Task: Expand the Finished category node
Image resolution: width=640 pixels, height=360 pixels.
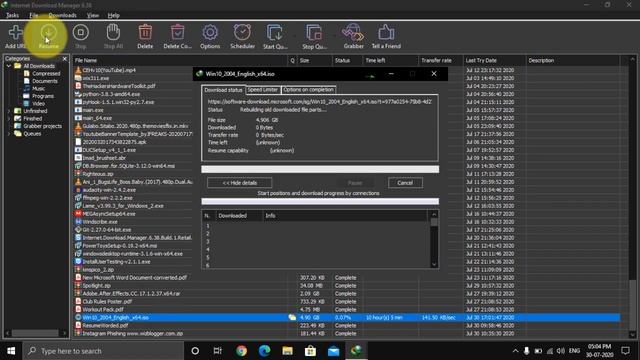Action: point(9,118)
